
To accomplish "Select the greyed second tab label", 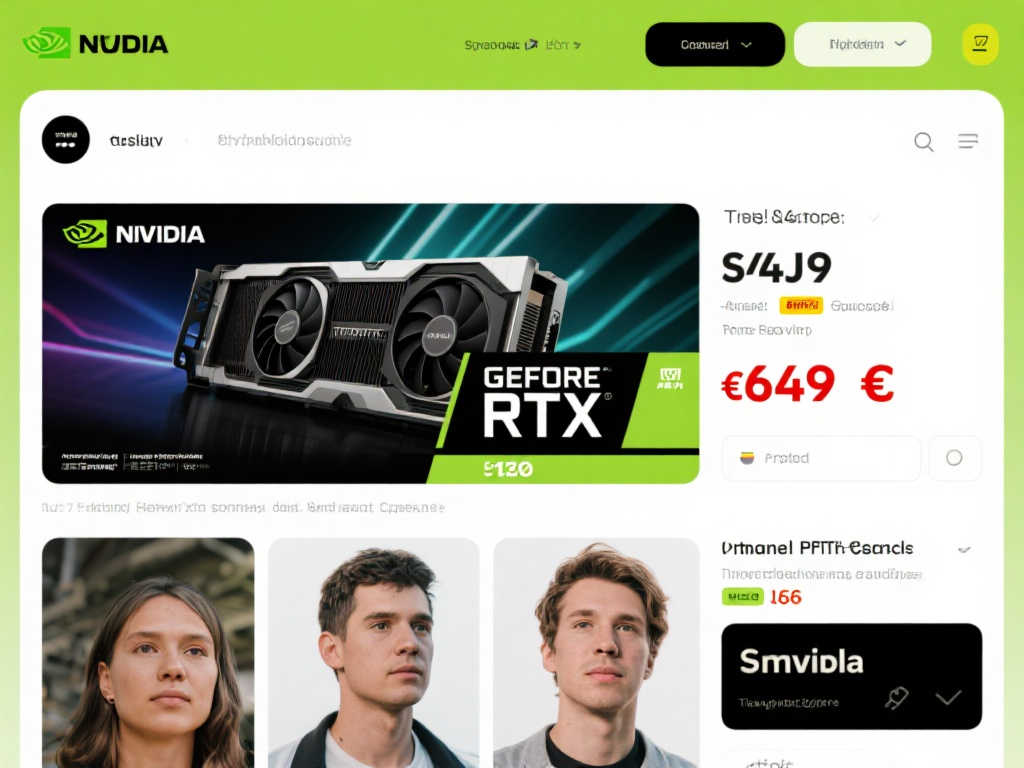I will tap(285, 140).
